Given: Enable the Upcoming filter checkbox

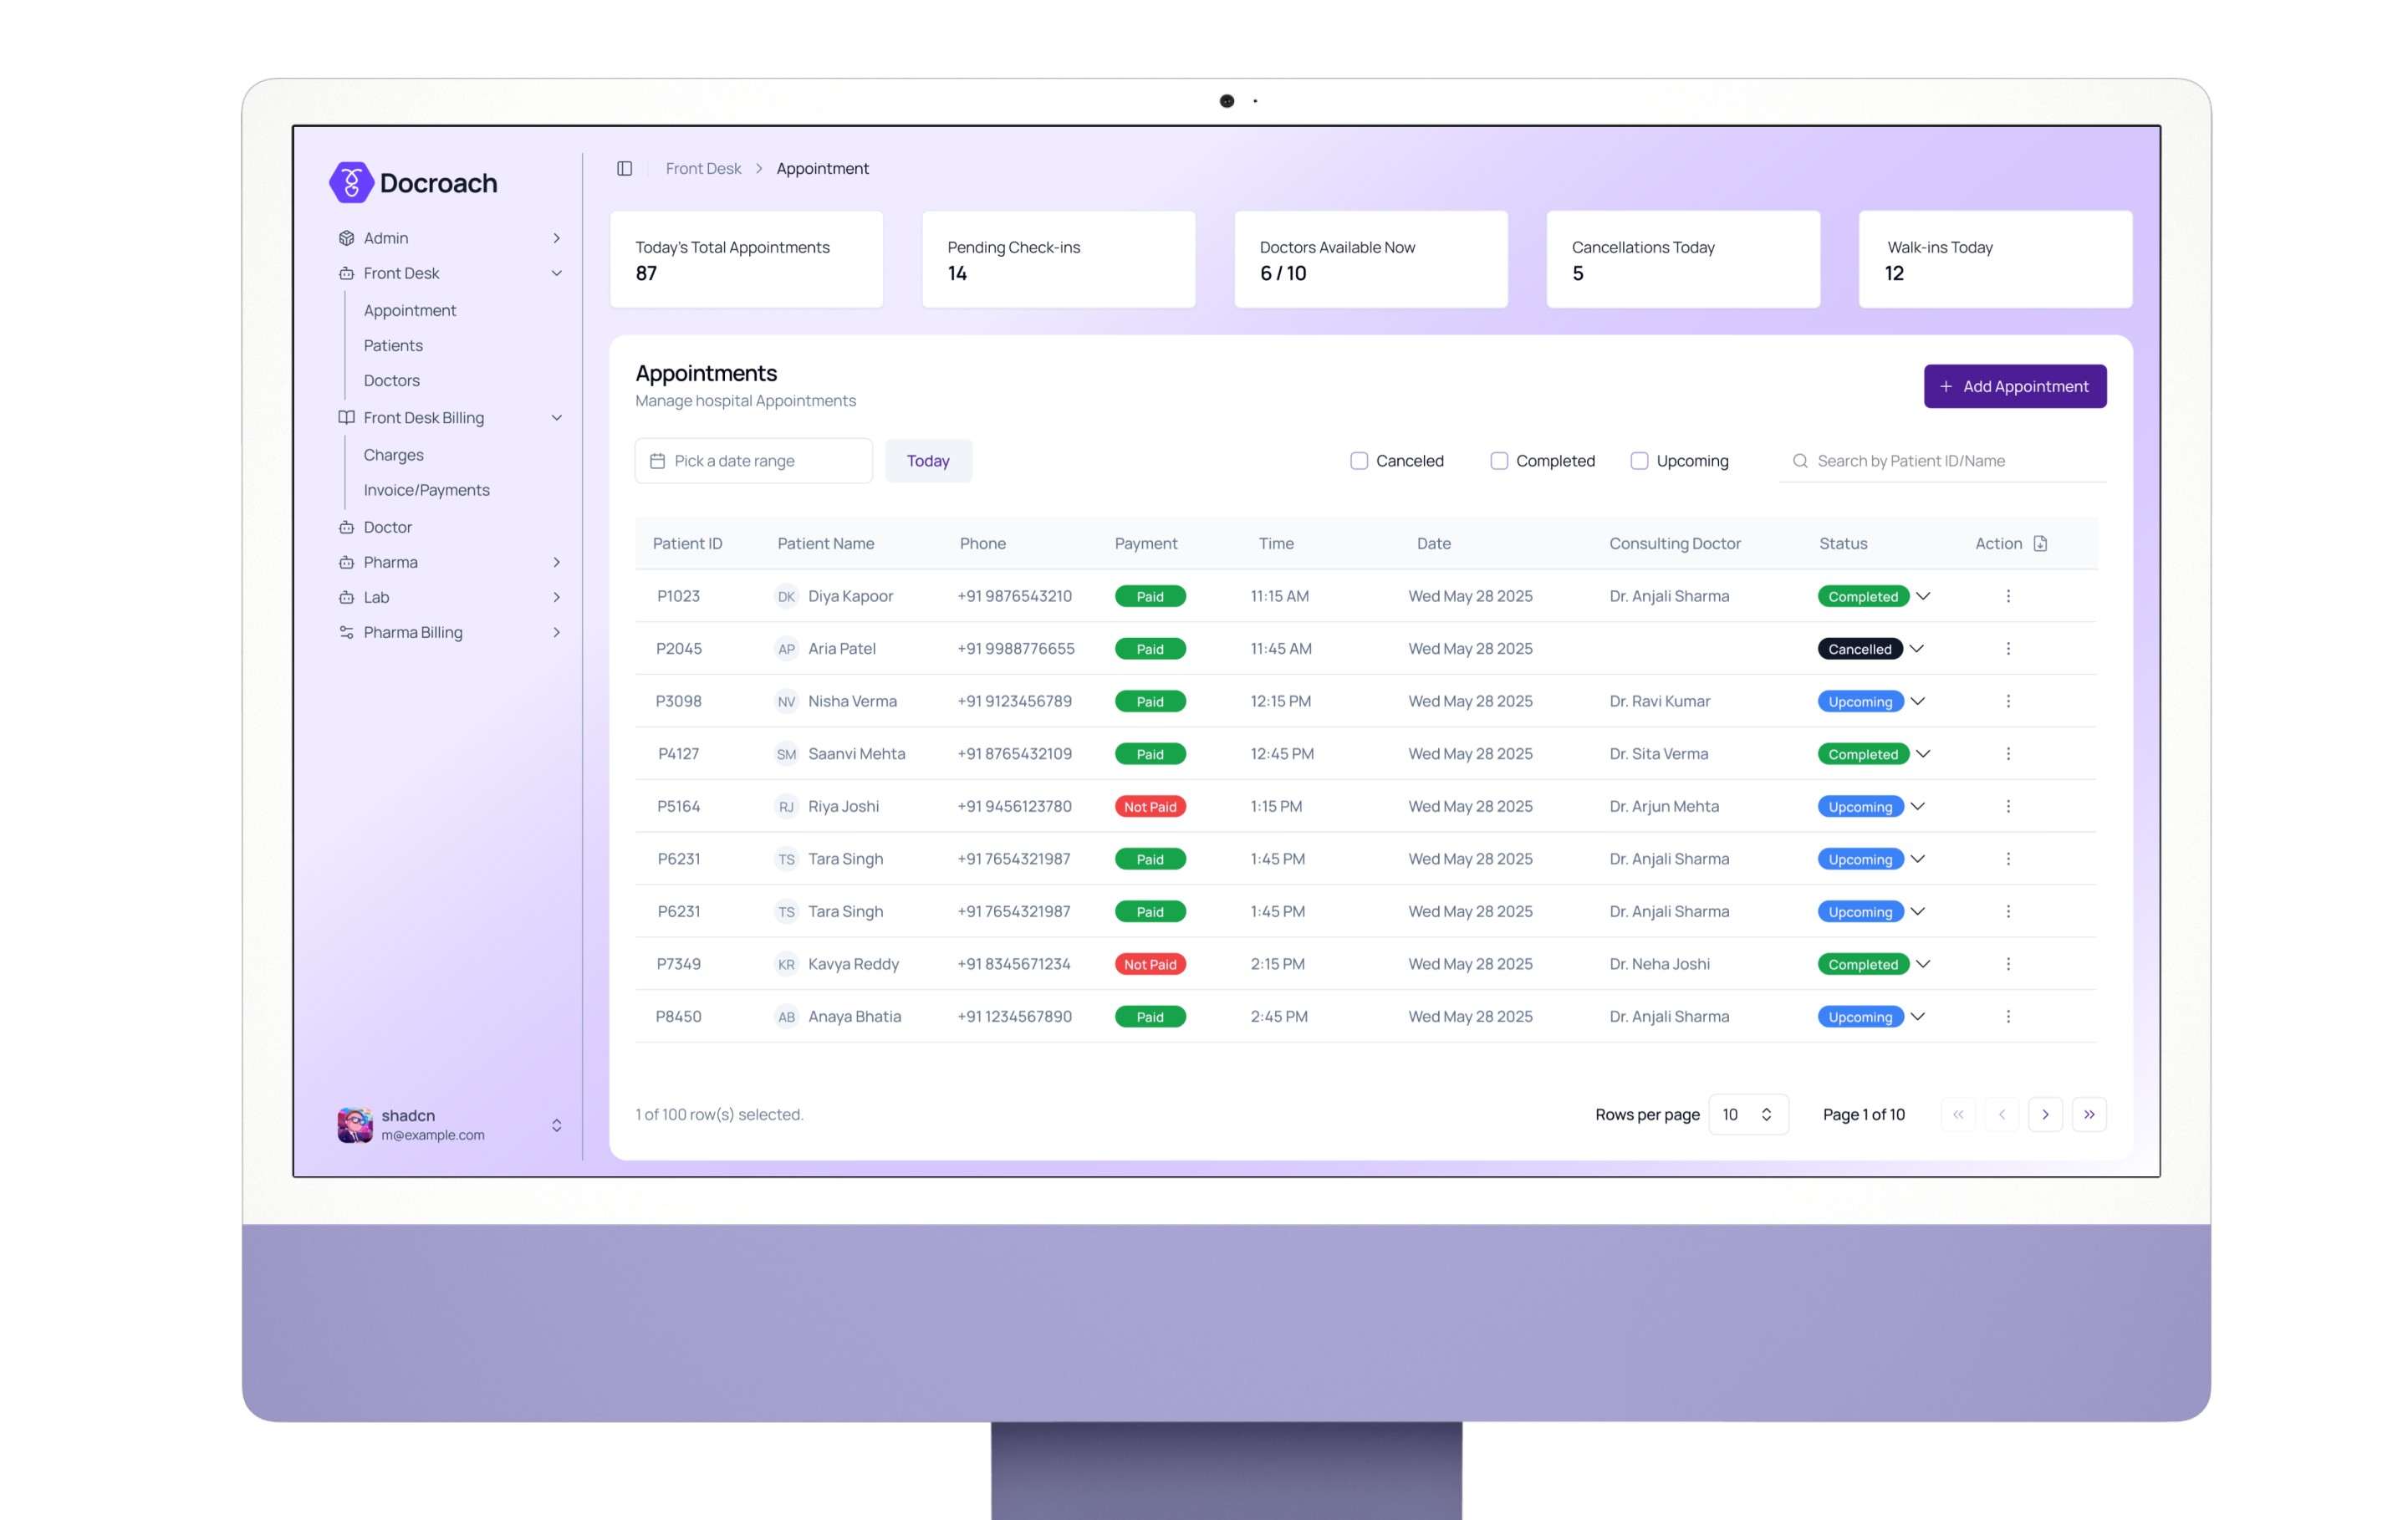Looking at the screenshot, I should click(1638, 461).
